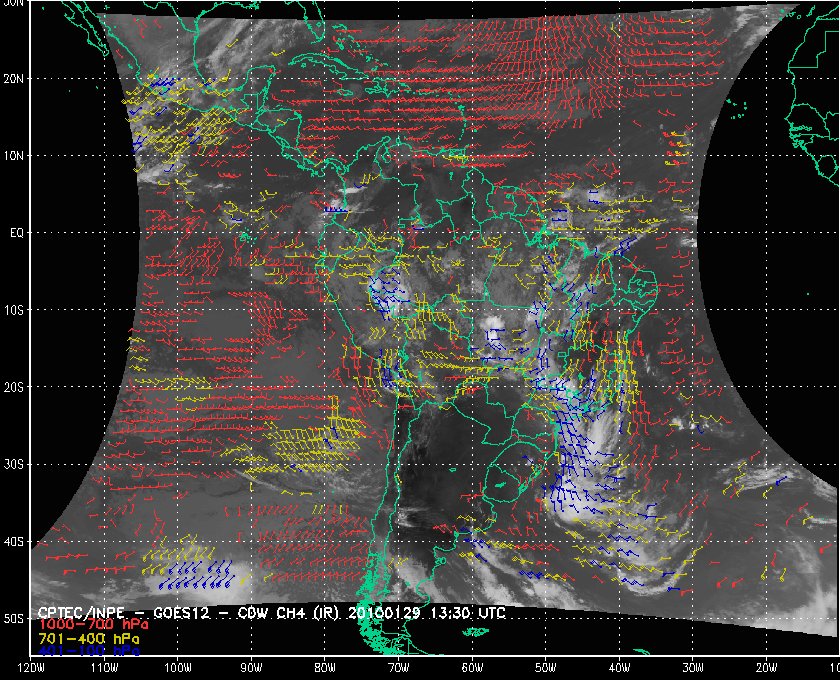Click the 50S latitude axis label
Viewport: 840px width, 680px height.
15,619
